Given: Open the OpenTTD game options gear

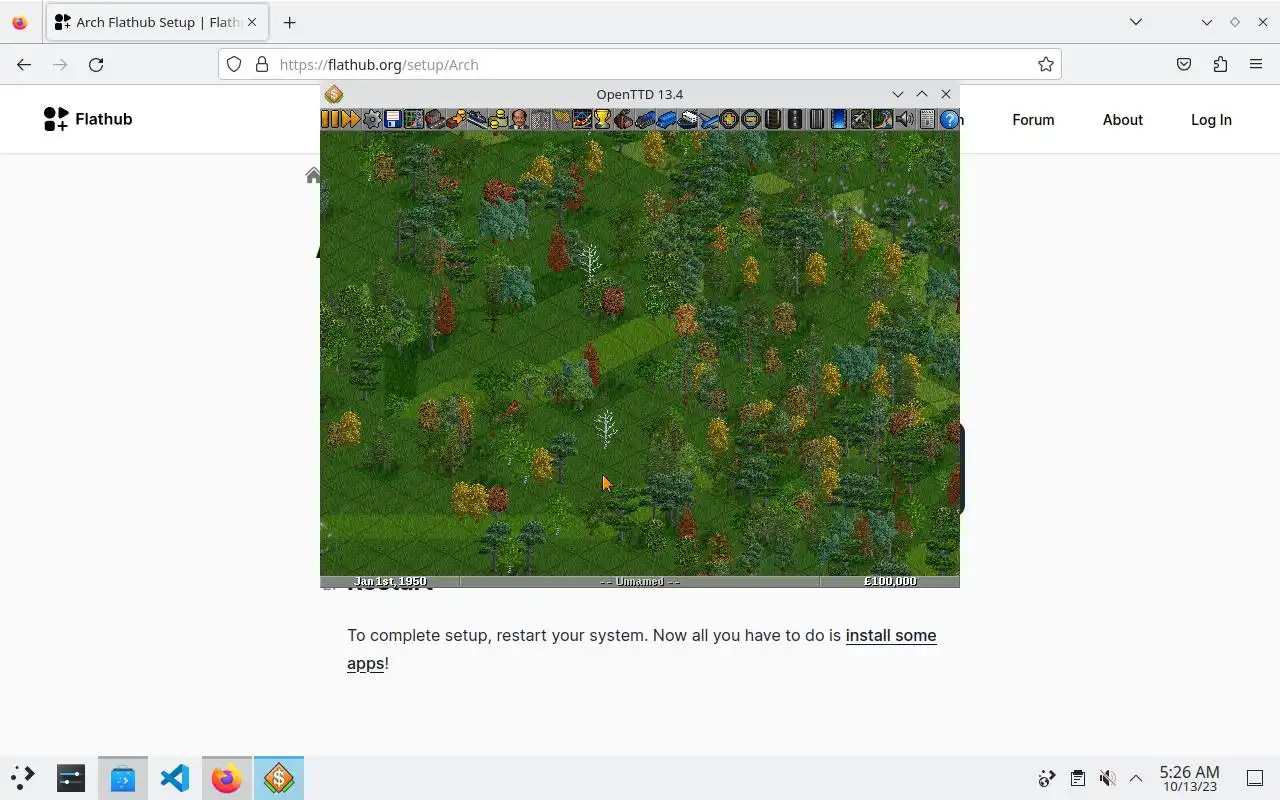Looking at the screenshot, I should [372, 120].
